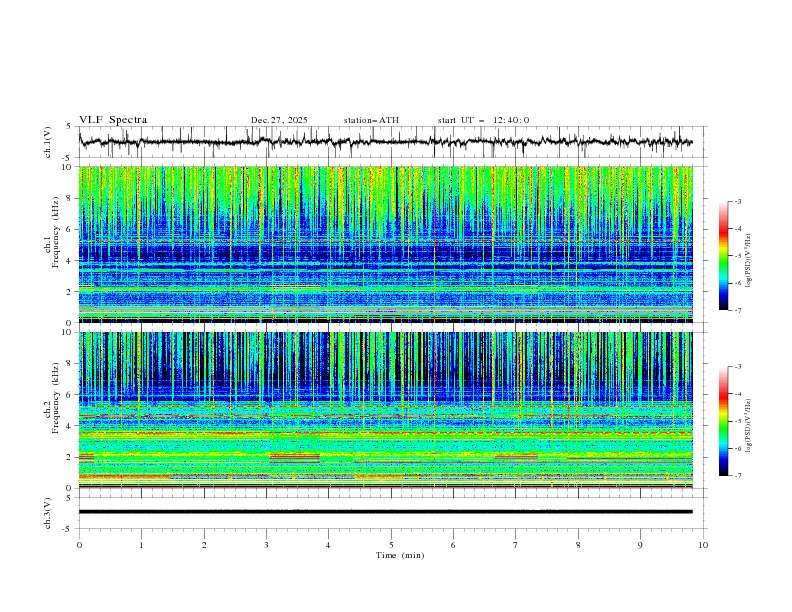Click the 'ch.1(V)' waveform axis label
This screenshot has height=612, width=792.
(48, 142)
